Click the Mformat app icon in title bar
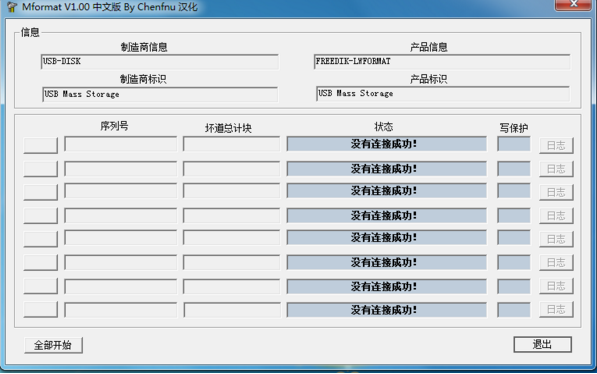597x374 pixels. 12,6
